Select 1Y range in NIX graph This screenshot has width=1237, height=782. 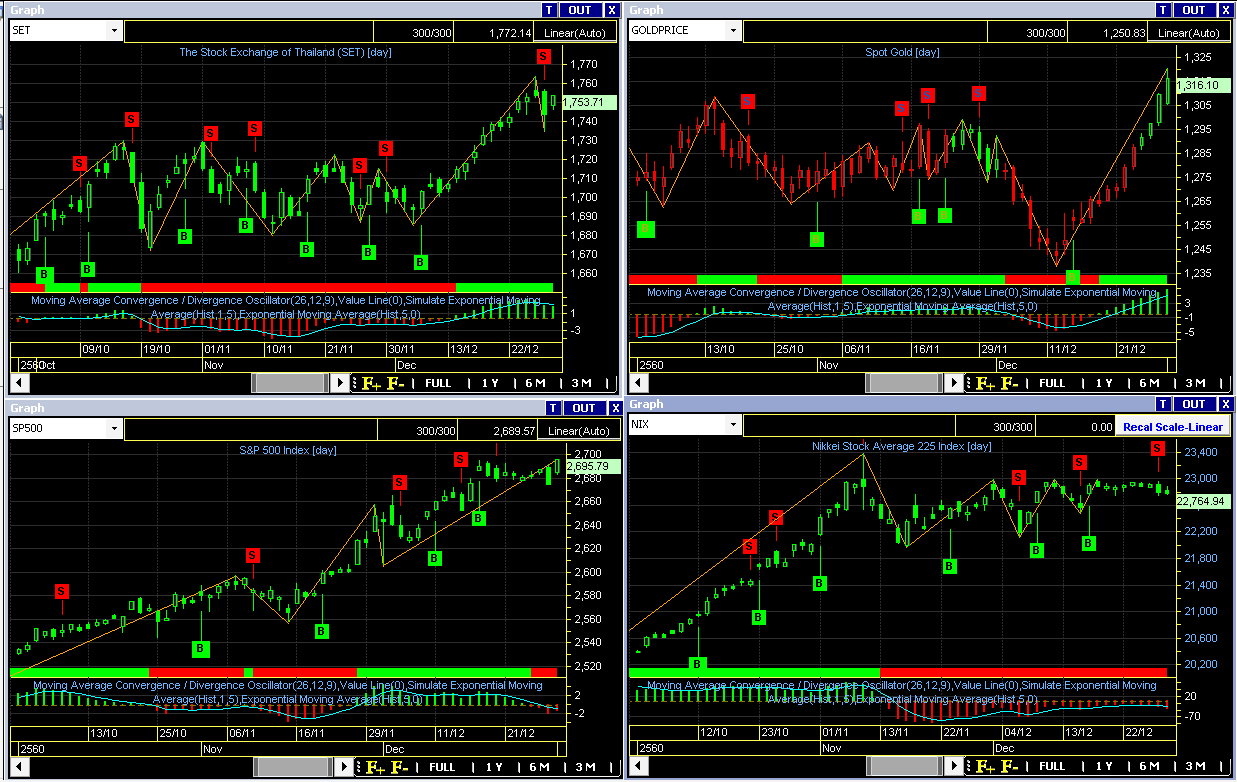pyautogui.click(x=1104, y=766)
